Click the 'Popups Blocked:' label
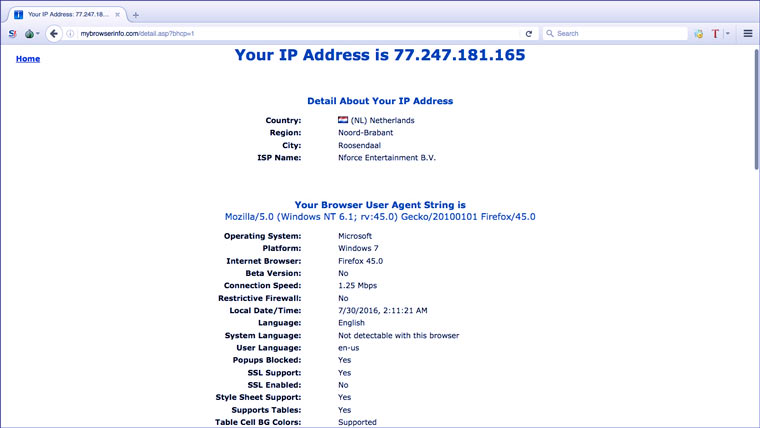 click(x=267, y=360)
